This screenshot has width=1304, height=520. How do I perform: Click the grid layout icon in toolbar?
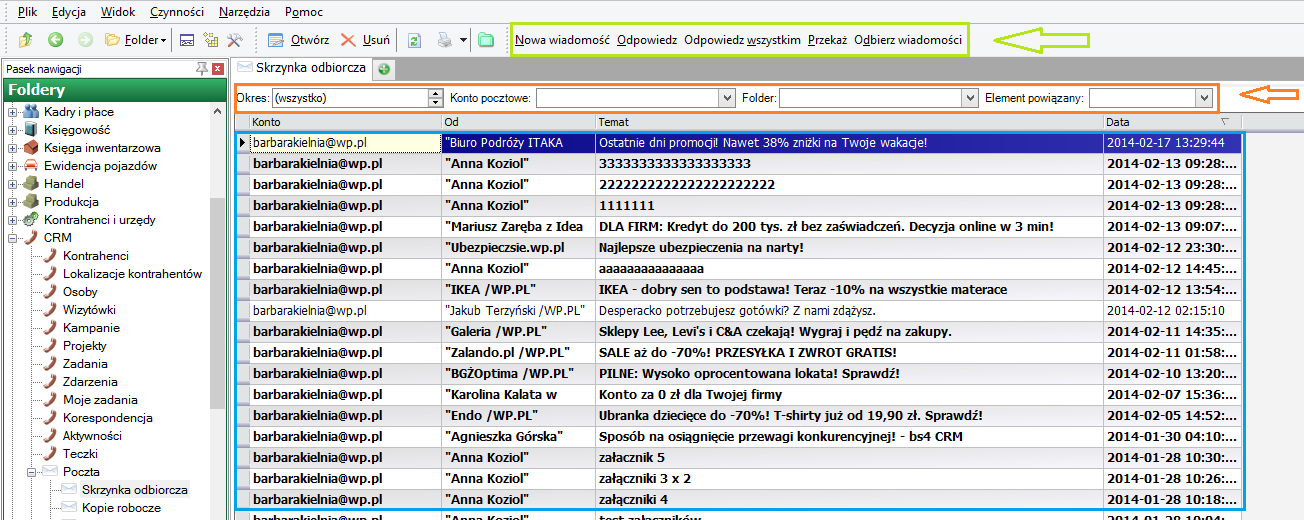click(x=211, y=40)
